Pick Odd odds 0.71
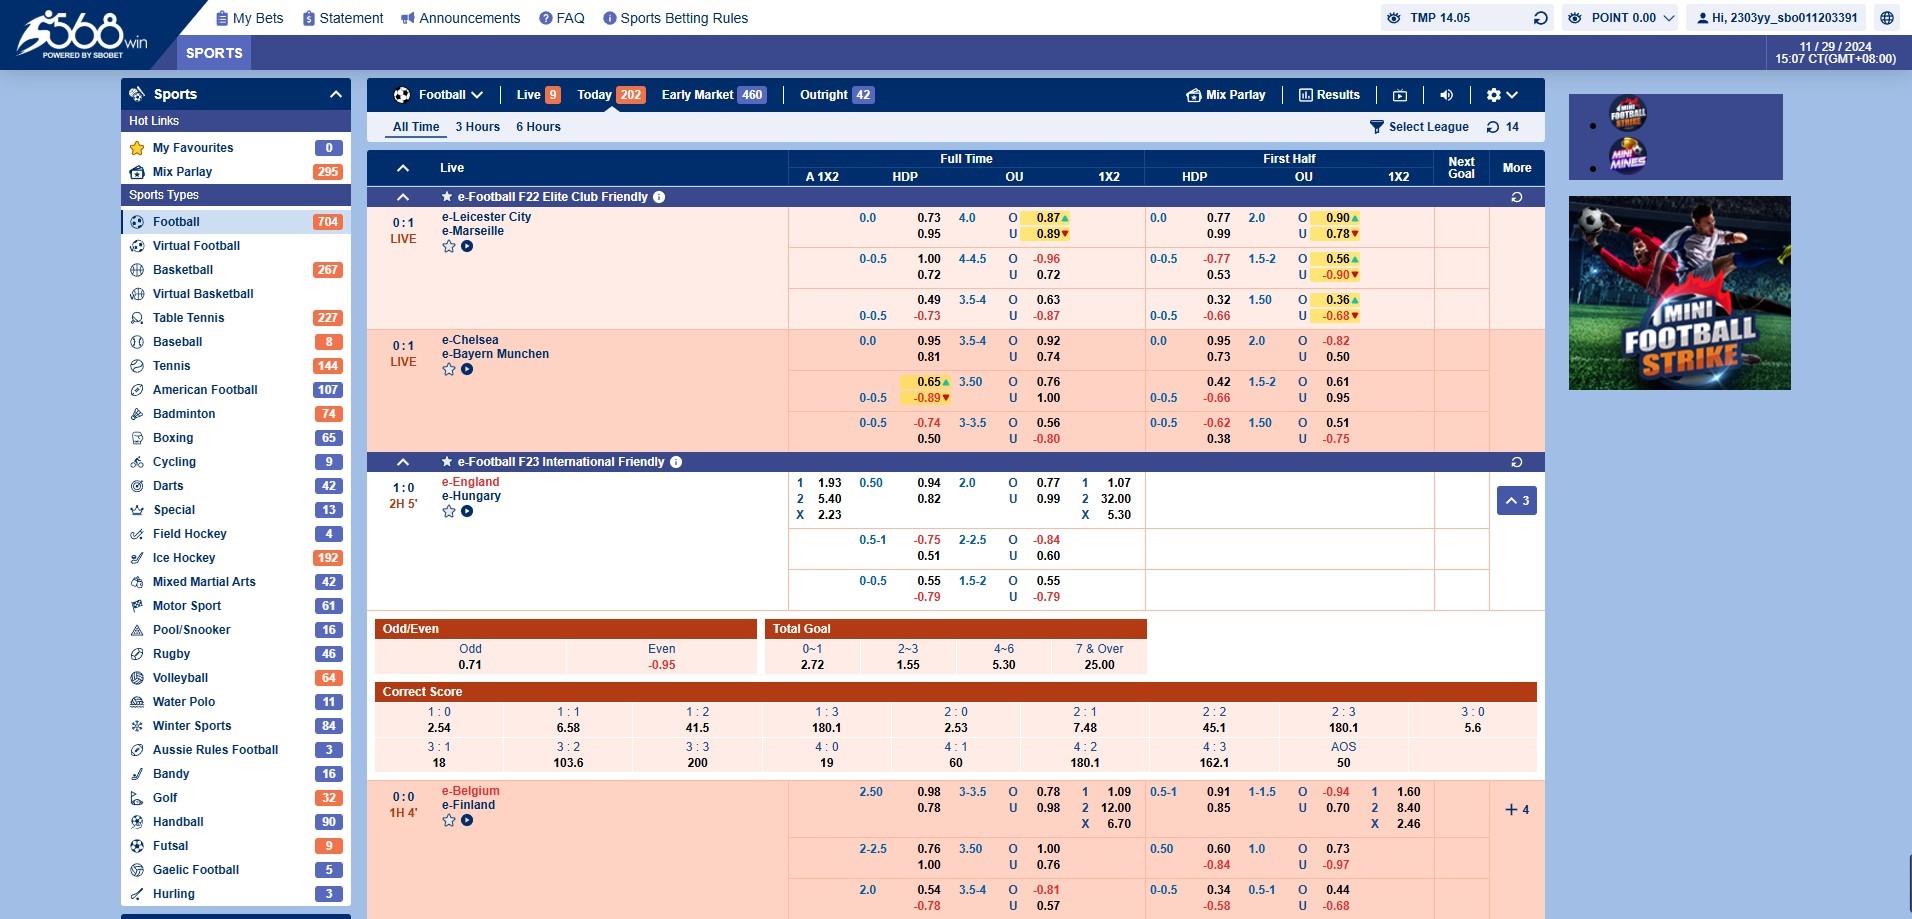Screen dimensions: 1912x919 [470, 657]
